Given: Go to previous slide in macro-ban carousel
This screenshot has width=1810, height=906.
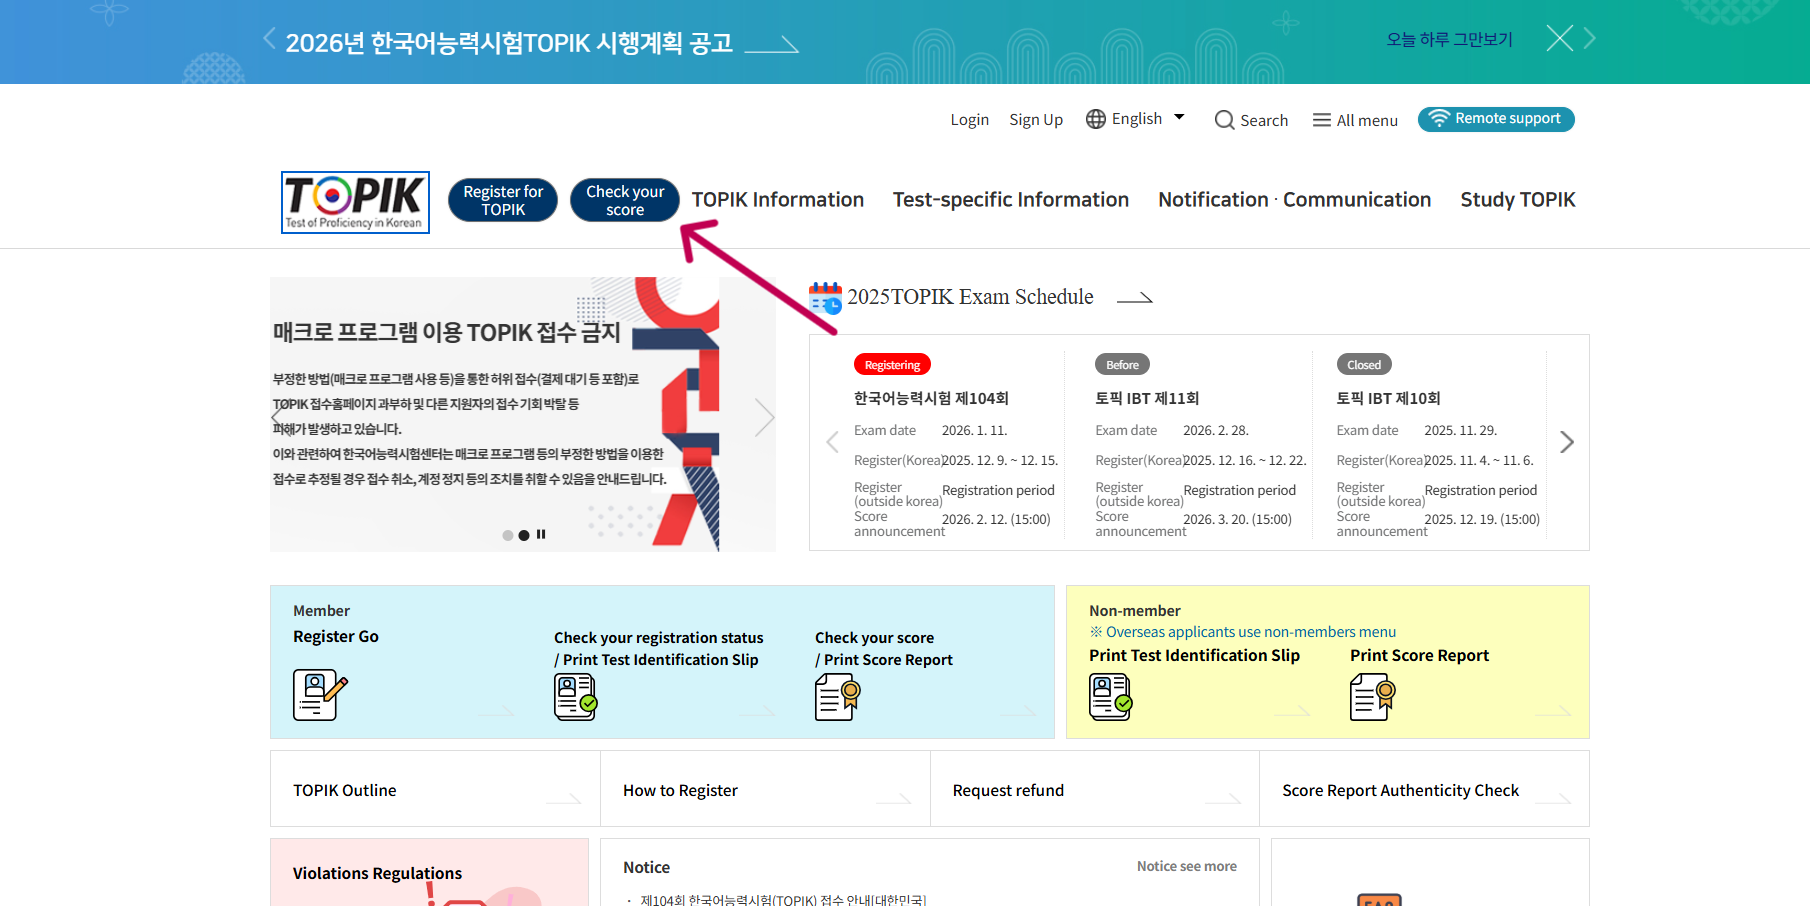Looking at the screenshot, I should (279, 417).
